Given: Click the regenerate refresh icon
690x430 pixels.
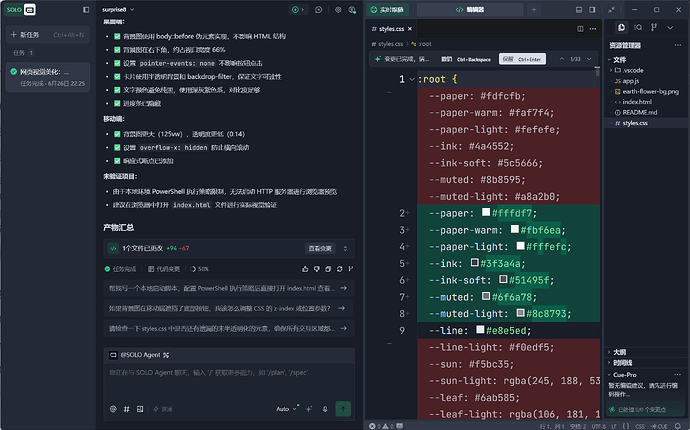Looking at the screenshot, I should [x=339, y=269].
